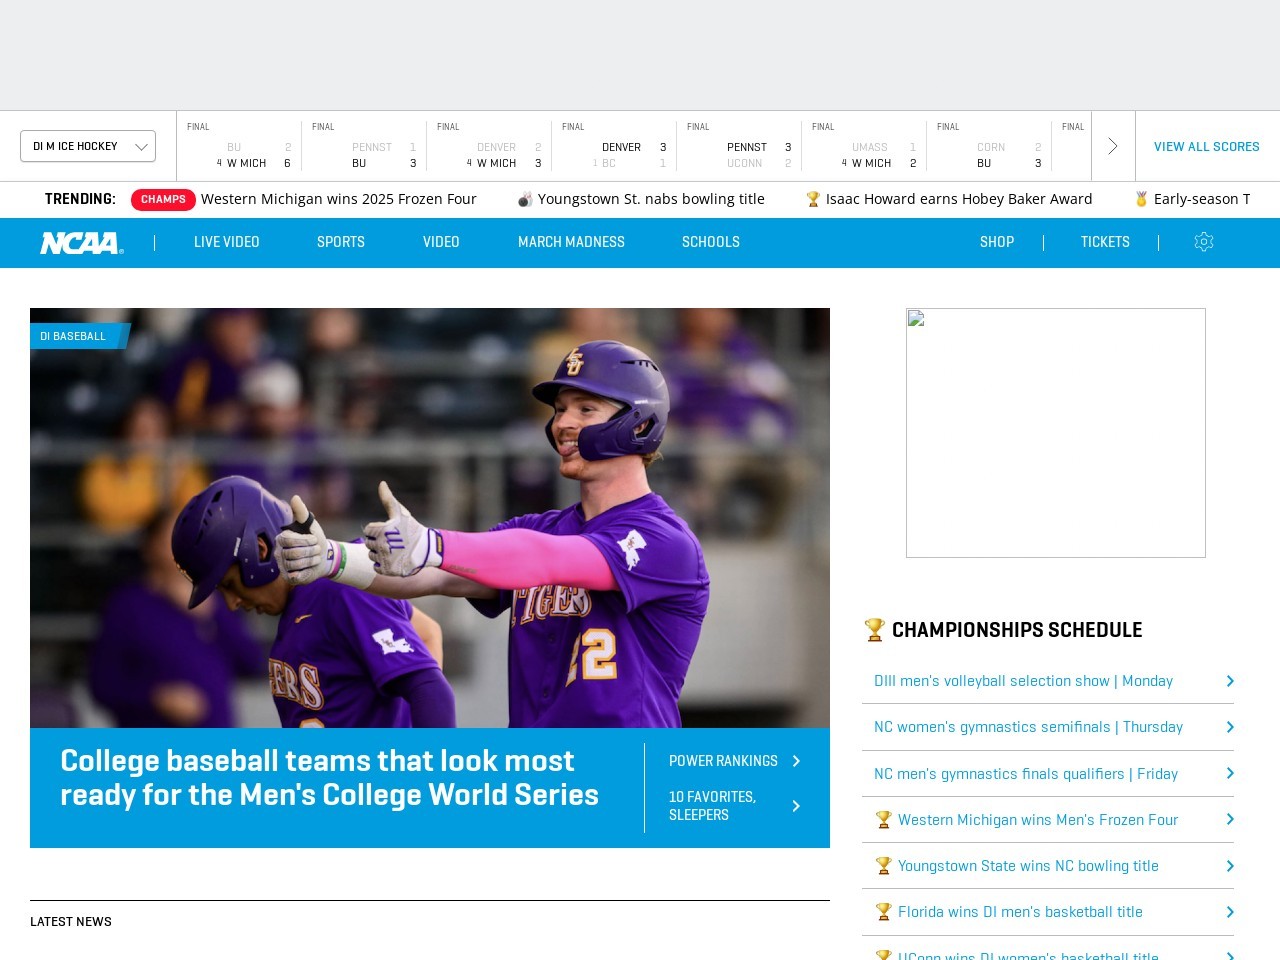Open the Denver 3 vs BC 1 final score

[614, 146]
